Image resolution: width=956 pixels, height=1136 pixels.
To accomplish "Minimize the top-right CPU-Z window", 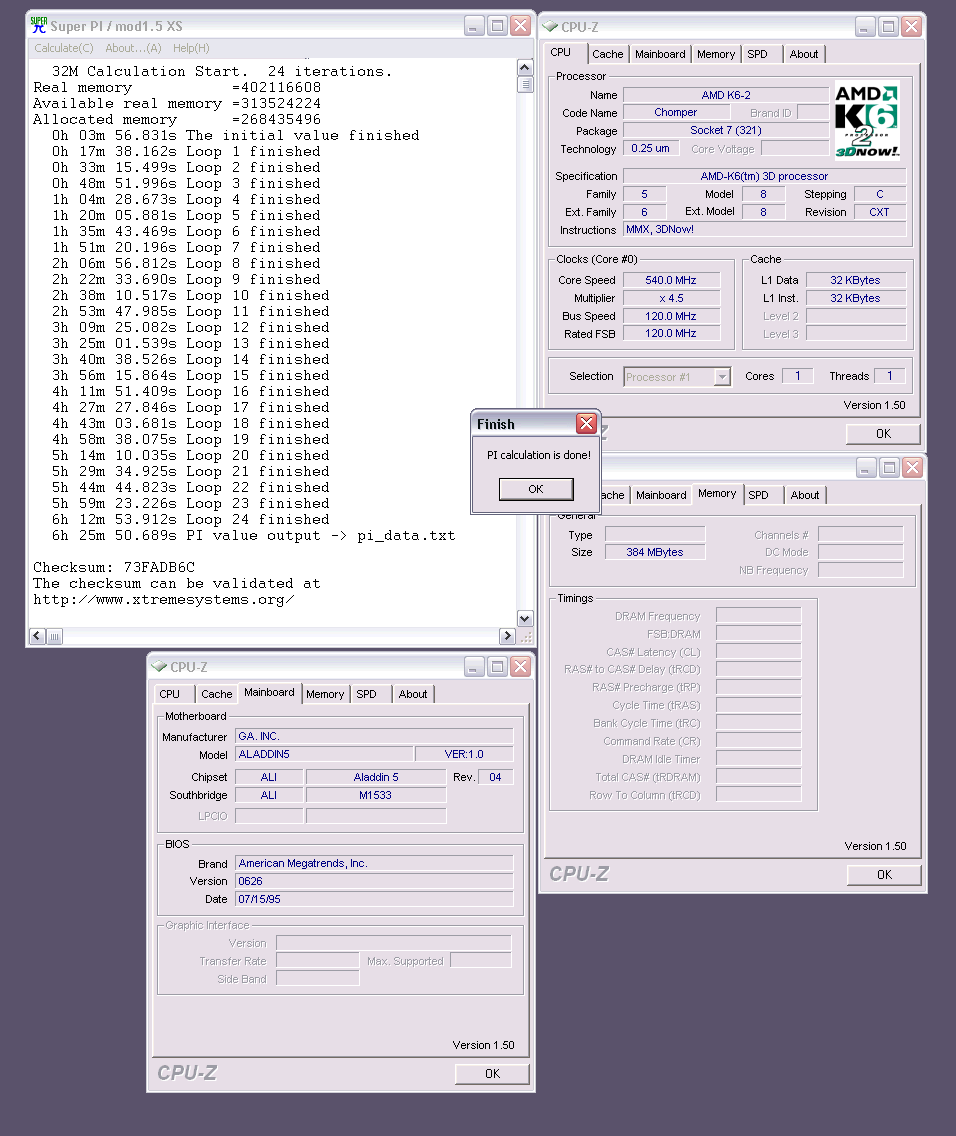I will pyautogui.click(x=865, y=27).
